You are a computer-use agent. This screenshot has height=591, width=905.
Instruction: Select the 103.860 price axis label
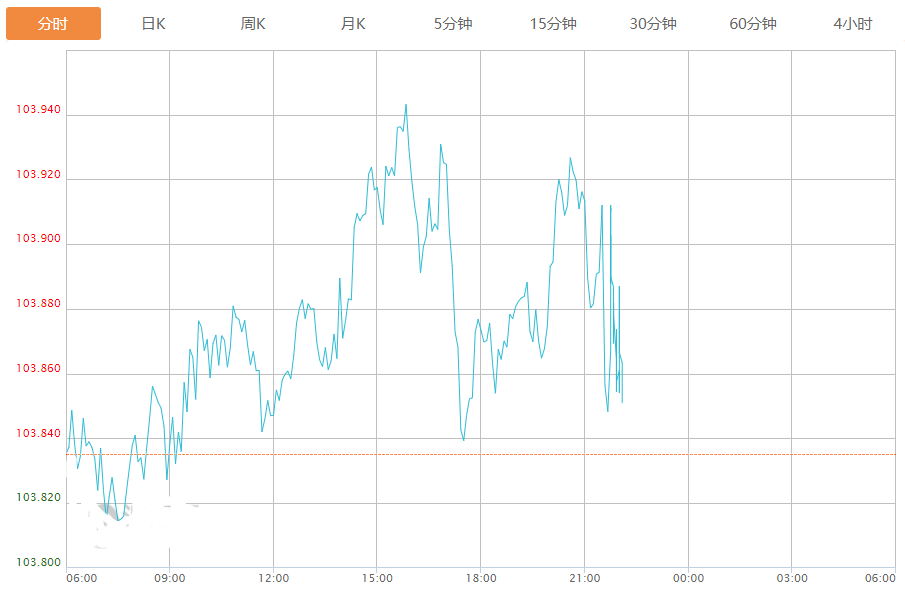coord(38,369)
